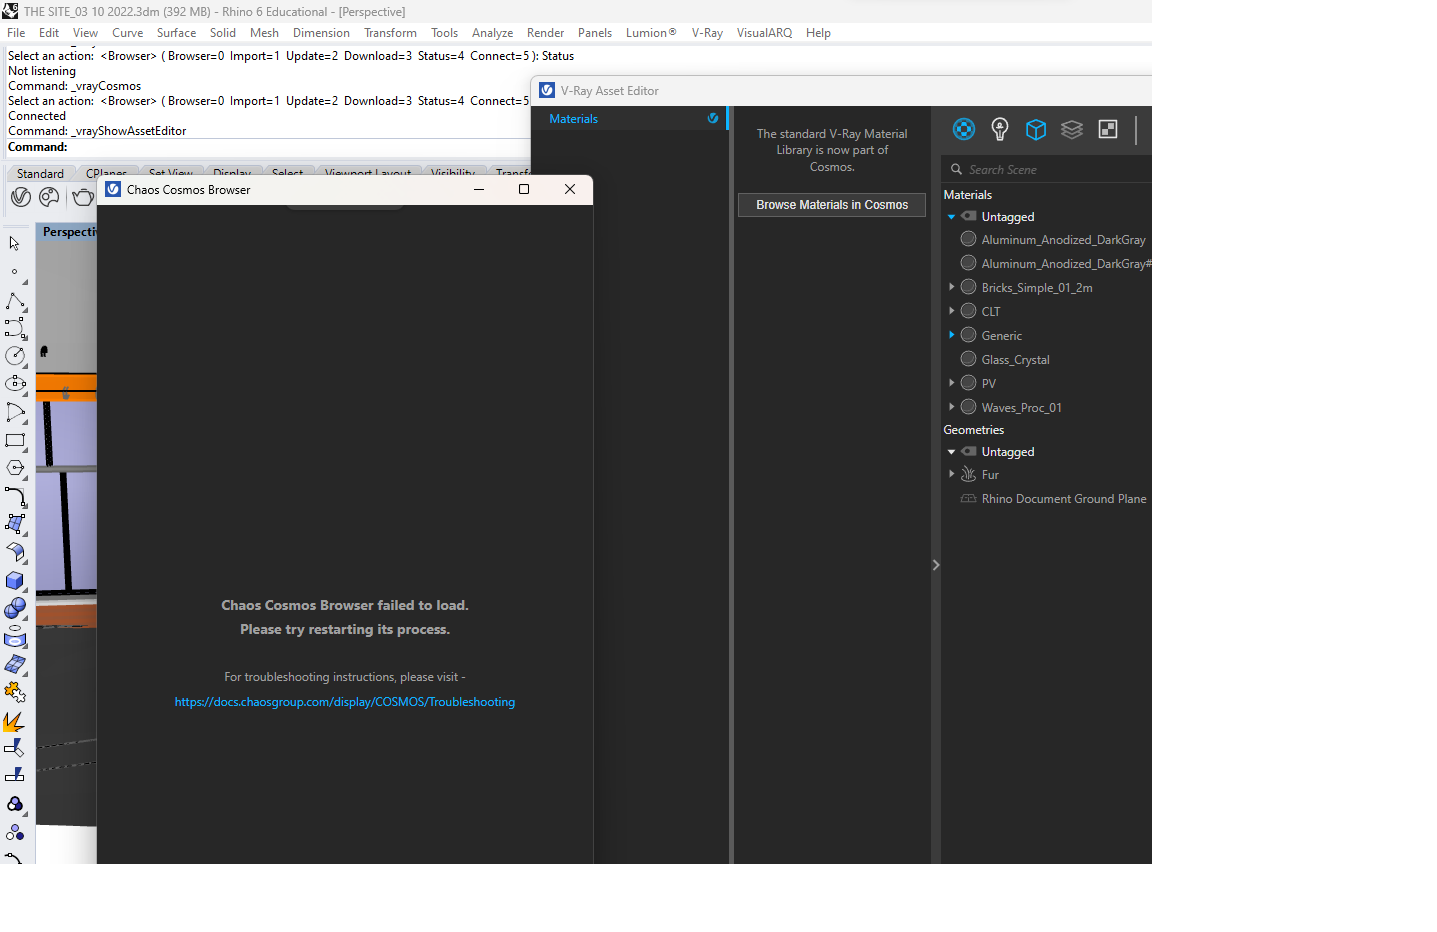Select the Polygon tool

(15, 468)
